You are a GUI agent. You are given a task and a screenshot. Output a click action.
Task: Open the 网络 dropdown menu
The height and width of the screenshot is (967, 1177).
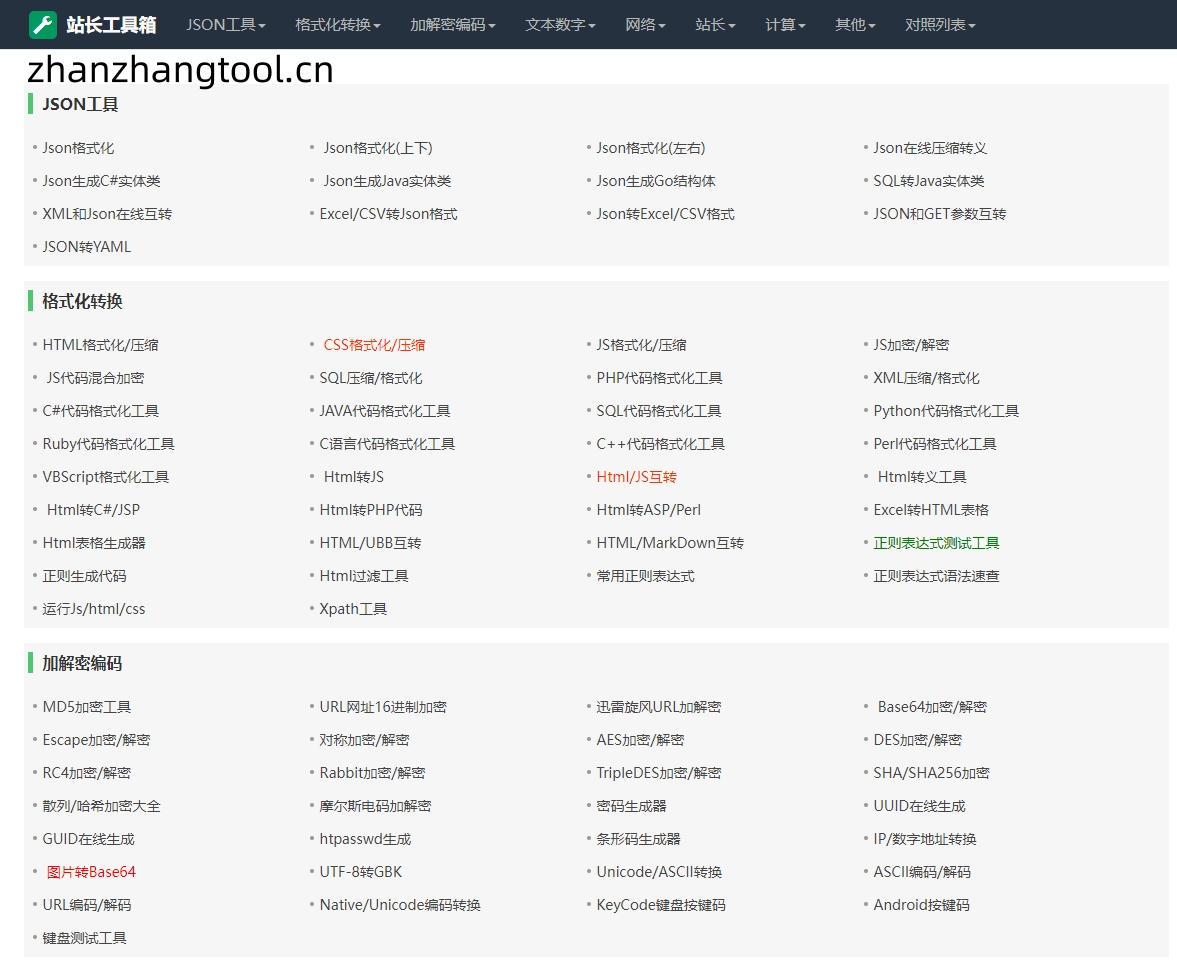pos(646,25)
